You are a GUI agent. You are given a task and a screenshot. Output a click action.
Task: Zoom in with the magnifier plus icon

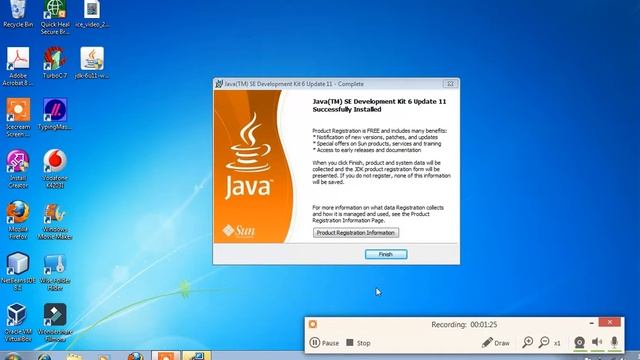[x=528, y=342]
